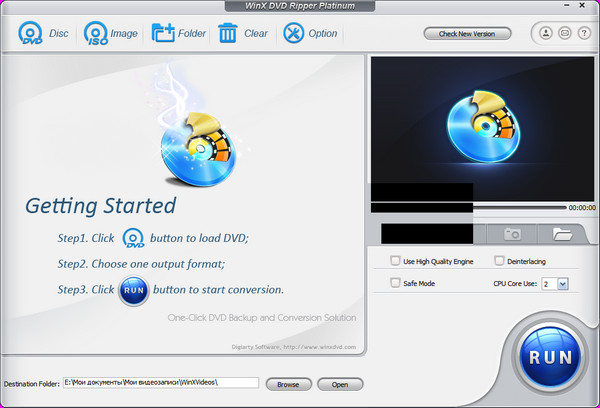Load a DVD Folder

(x=179, y=33)
